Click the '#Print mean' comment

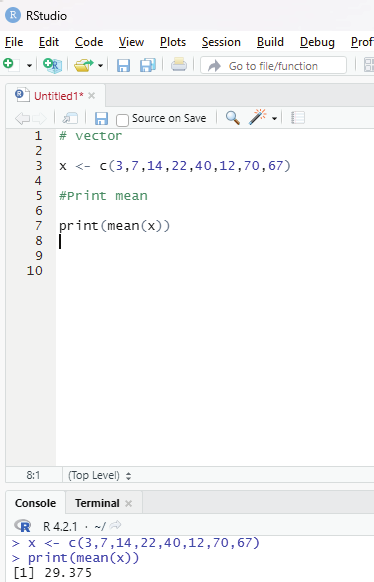pos(103,196)
